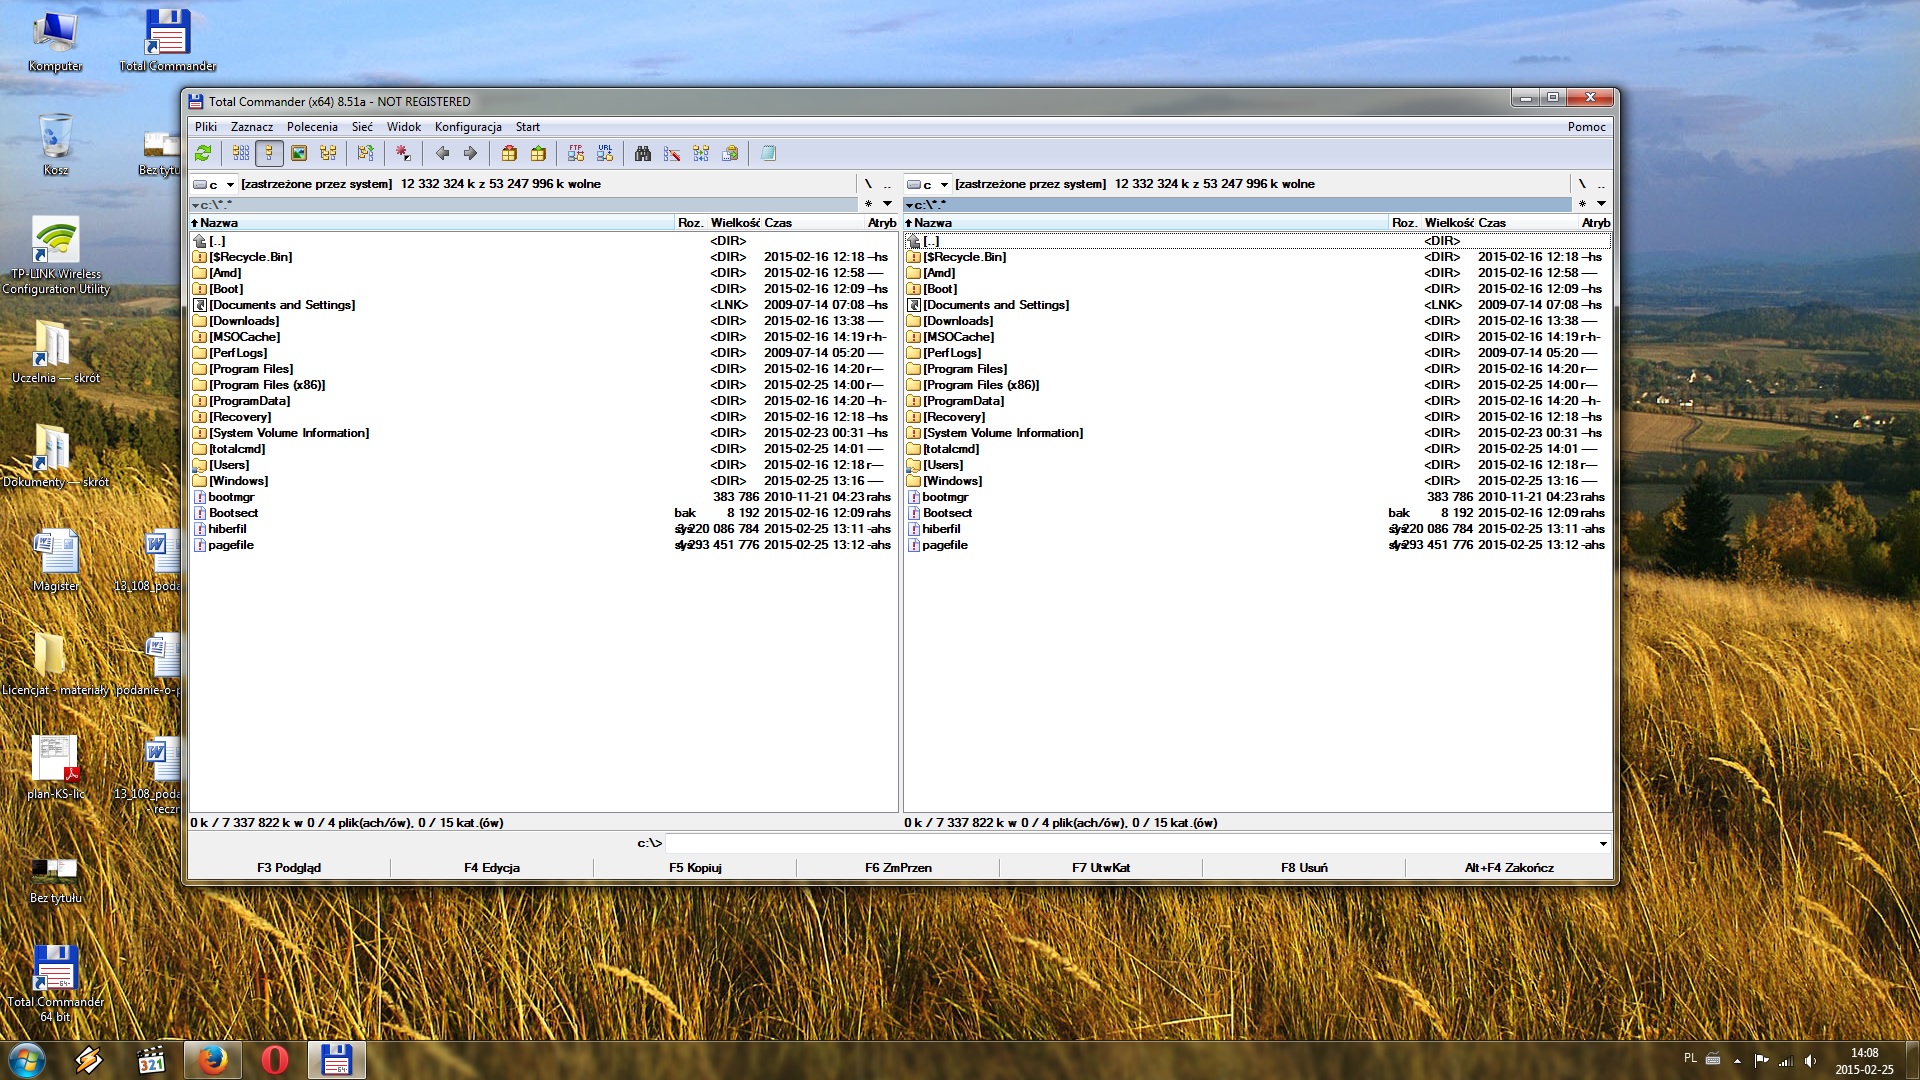The image size is (1920, 1080).
Task: Click the copy names to clipboard icon
Action: [730, 153]
